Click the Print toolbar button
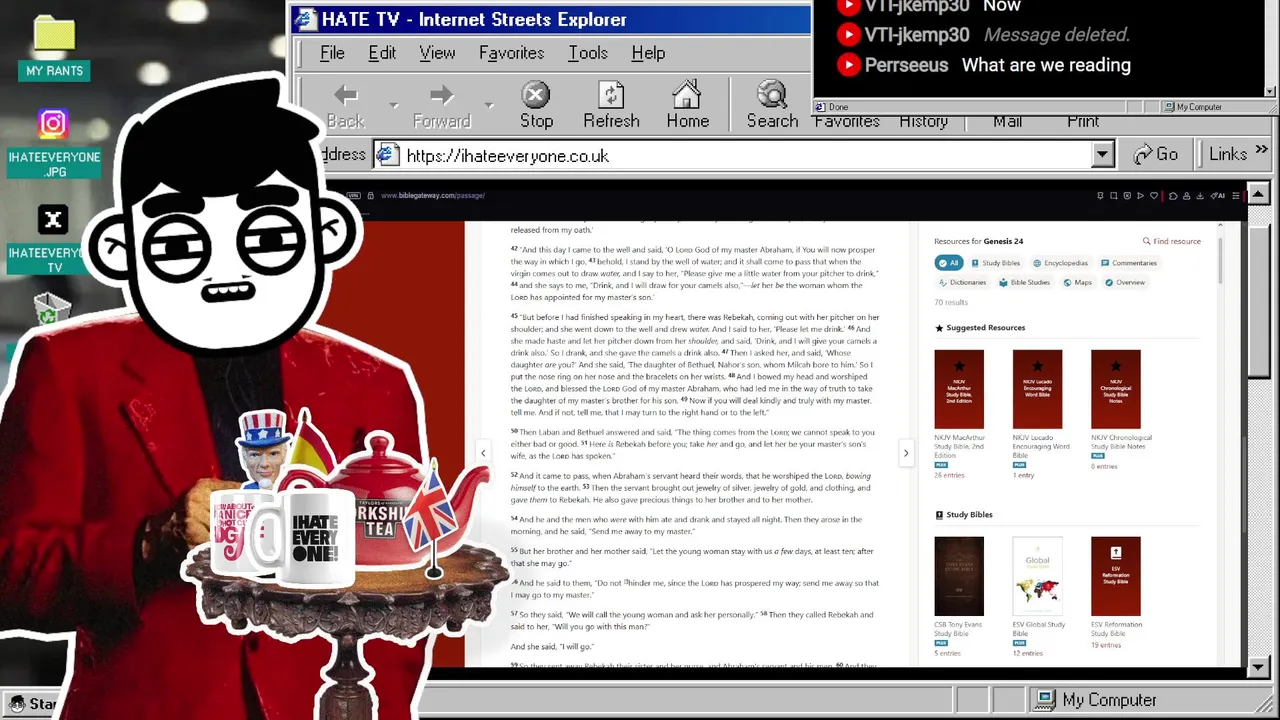Screen dimensions: 1280x720 (1083, 121)
